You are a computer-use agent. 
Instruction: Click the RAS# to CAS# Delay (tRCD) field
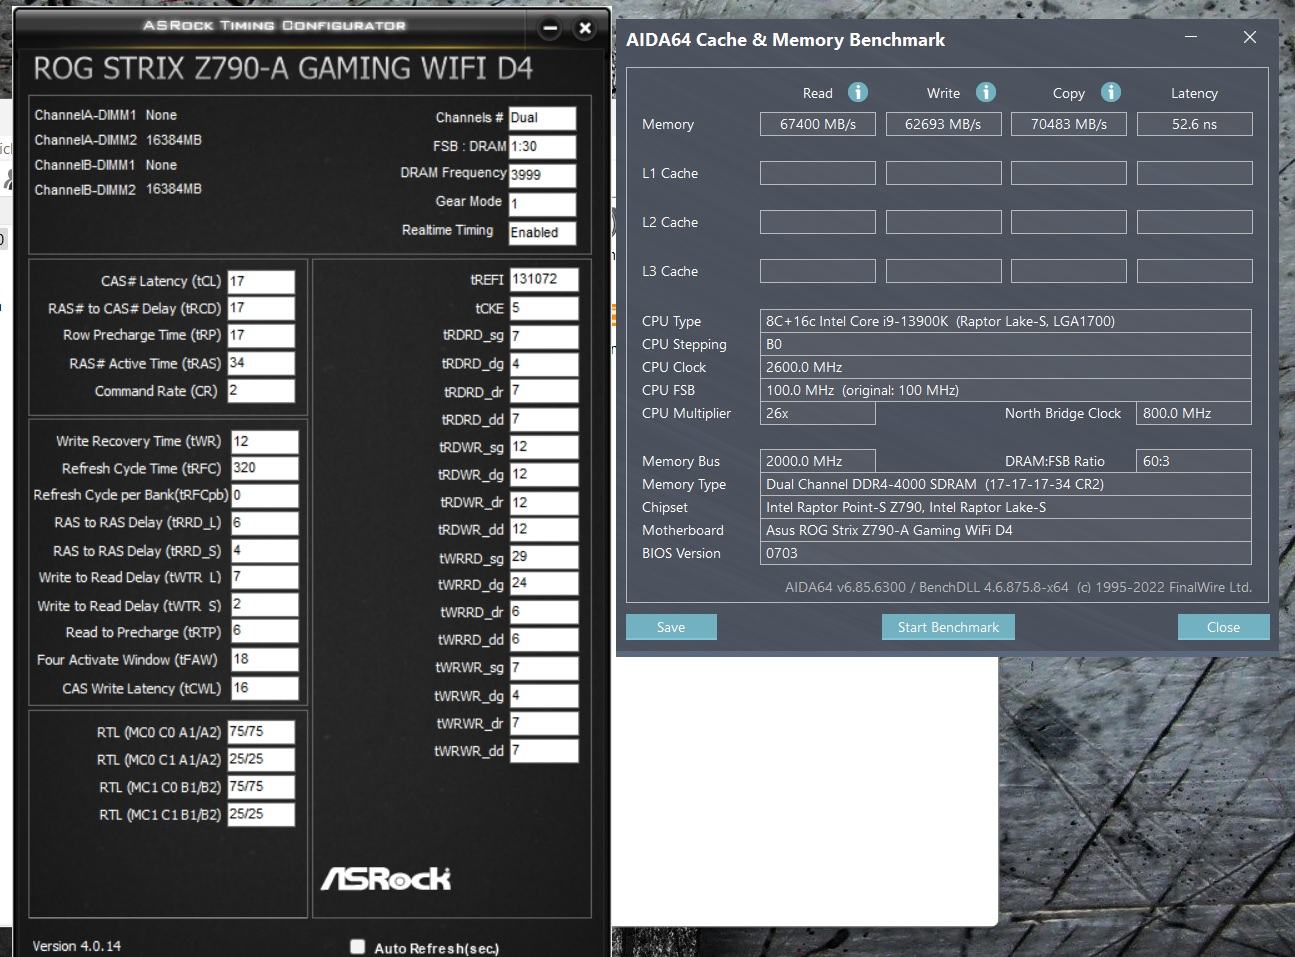point(261,308)
